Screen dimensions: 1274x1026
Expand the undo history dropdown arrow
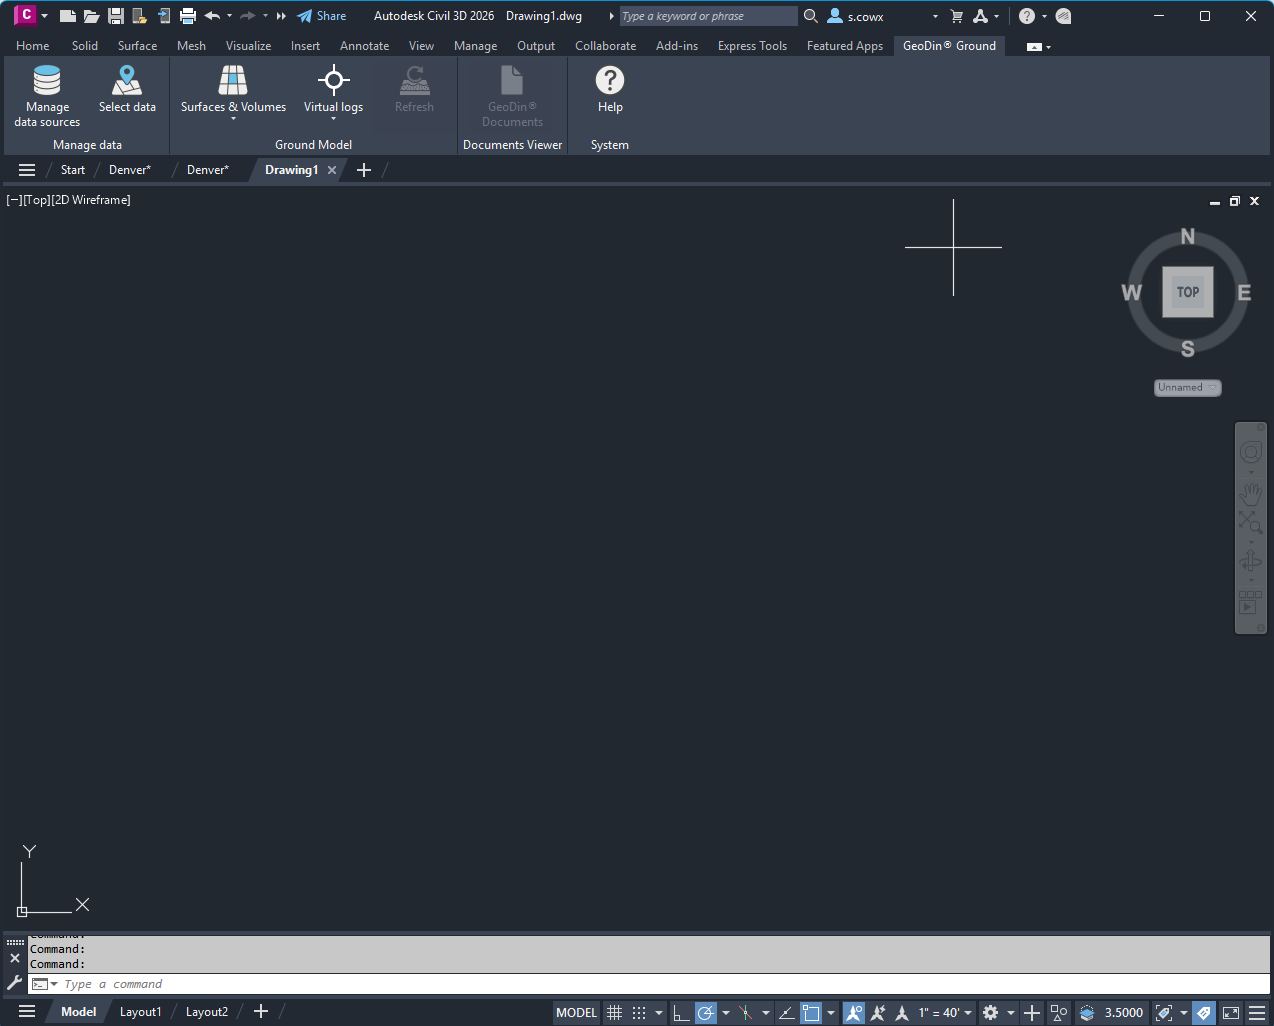229,16
